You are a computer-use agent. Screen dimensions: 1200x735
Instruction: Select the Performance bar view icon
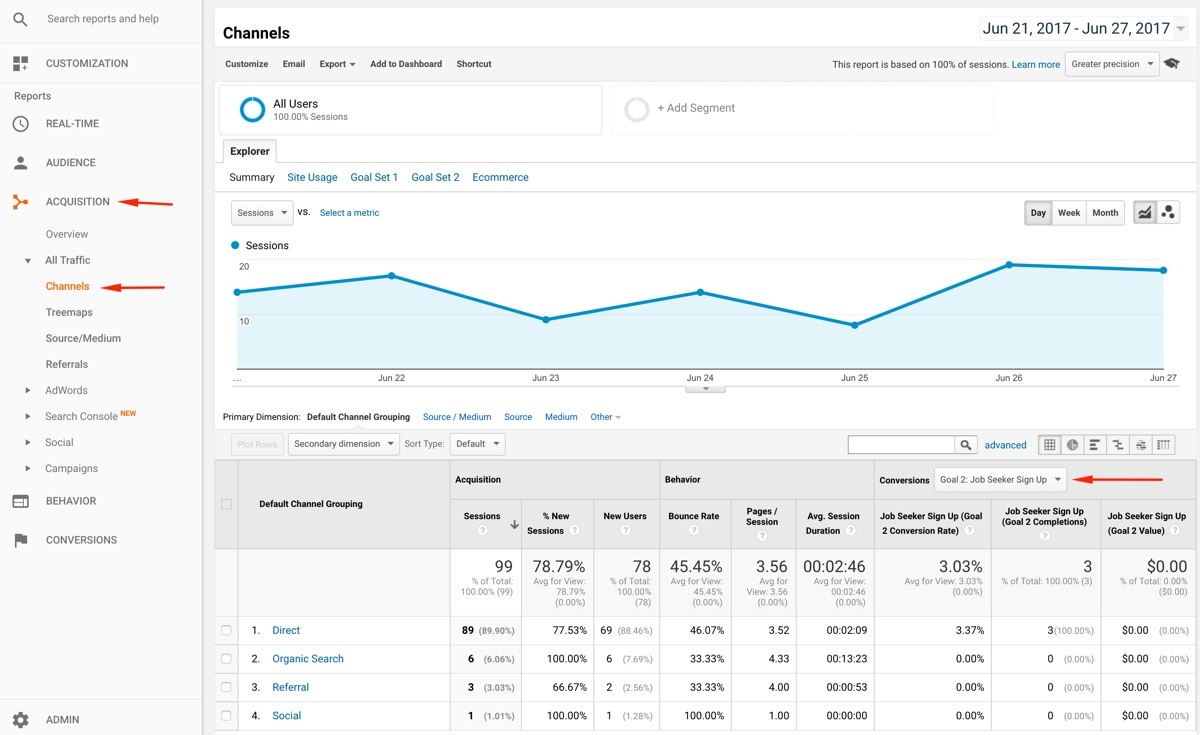1095,445
